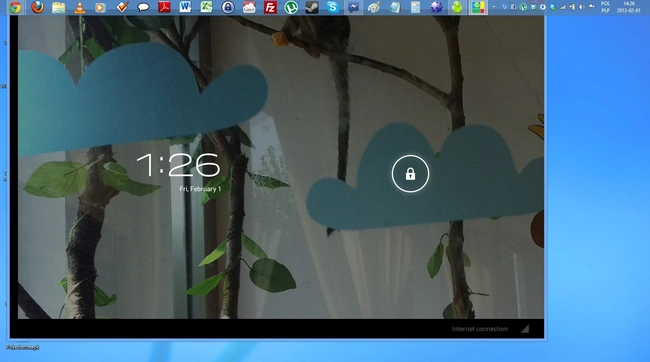Open Microsoft Word taskbar icon
650x362 pixels.
[185, 7]
